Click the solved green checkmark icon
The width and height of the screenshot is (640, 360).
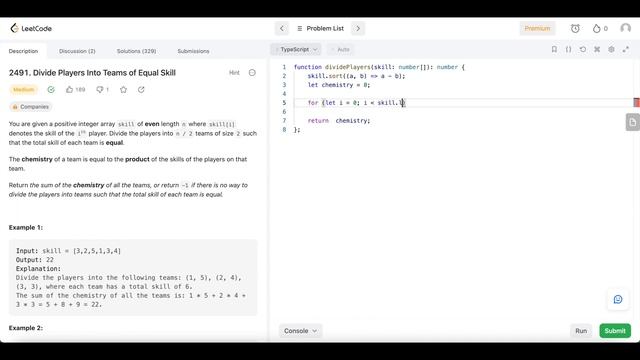51,89
